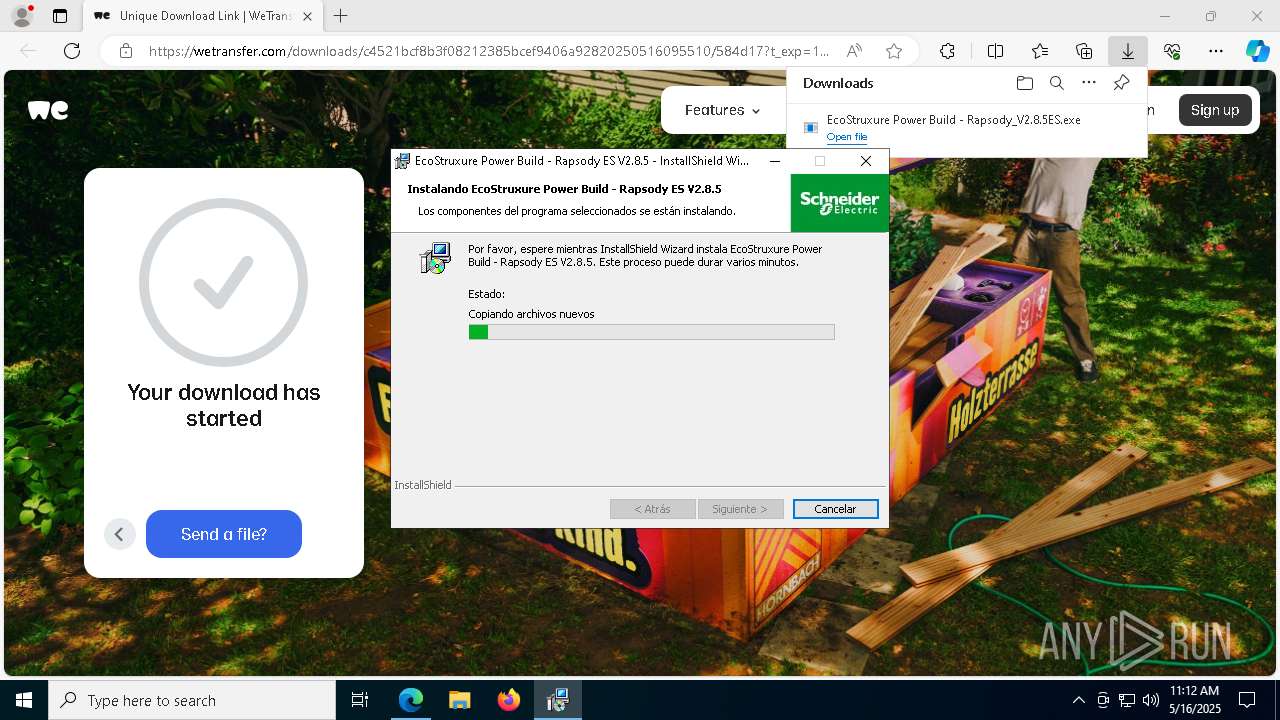Click the Edge profile avatar icon
The height and width of the screenshot is (720, 1280).
[x=21, y=16]
